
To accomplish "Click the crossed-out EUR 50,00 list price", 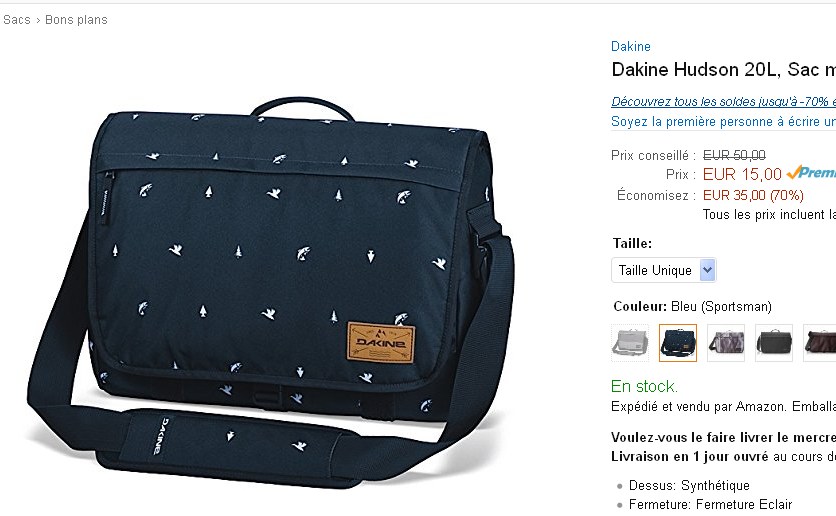I will point(734,155).
